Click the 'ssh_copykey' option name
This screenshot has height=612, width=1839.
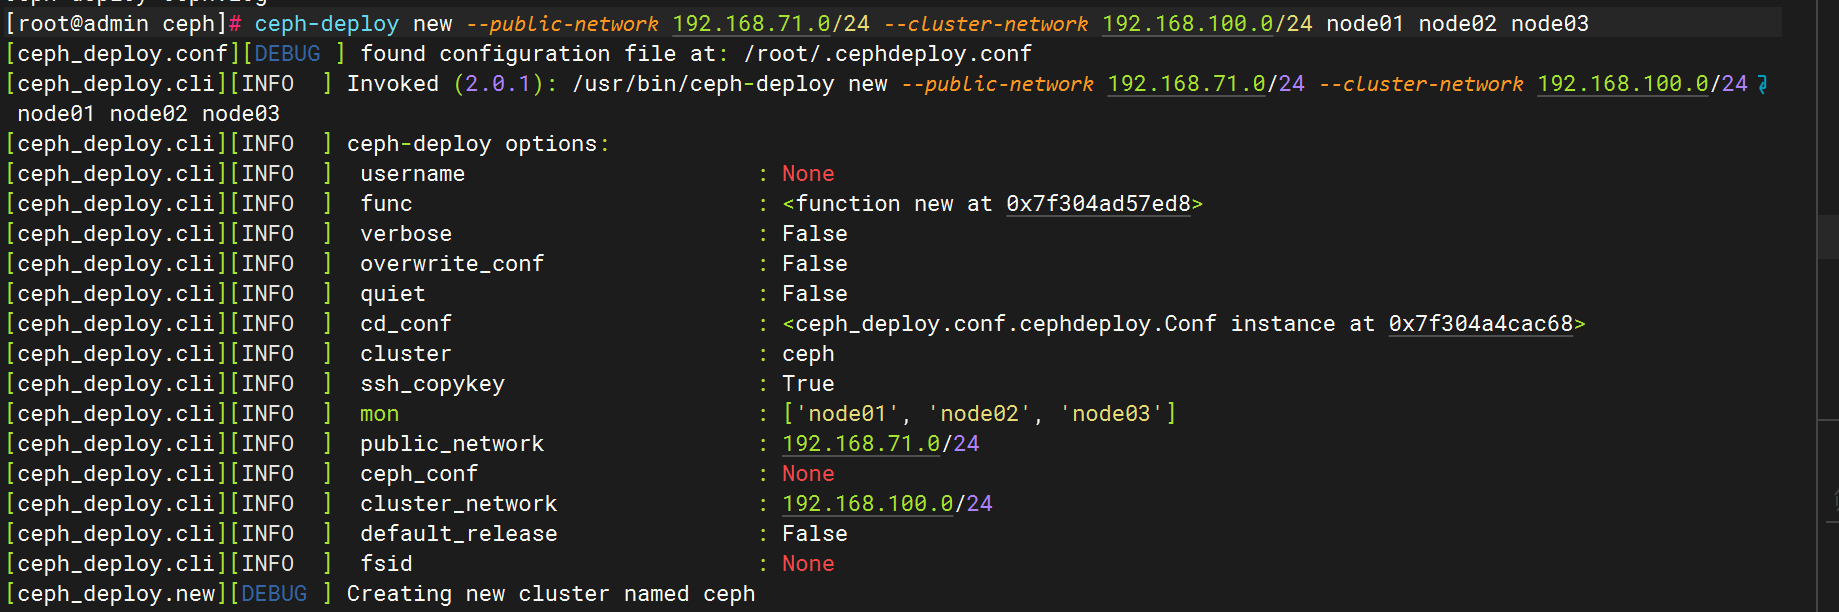pos(432,384)
